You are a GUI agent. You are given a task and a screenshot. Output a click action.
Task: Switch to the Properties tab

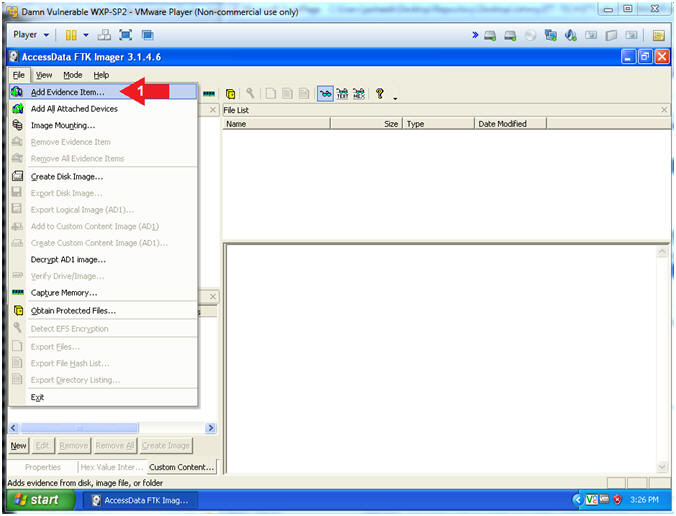(43, 467)
